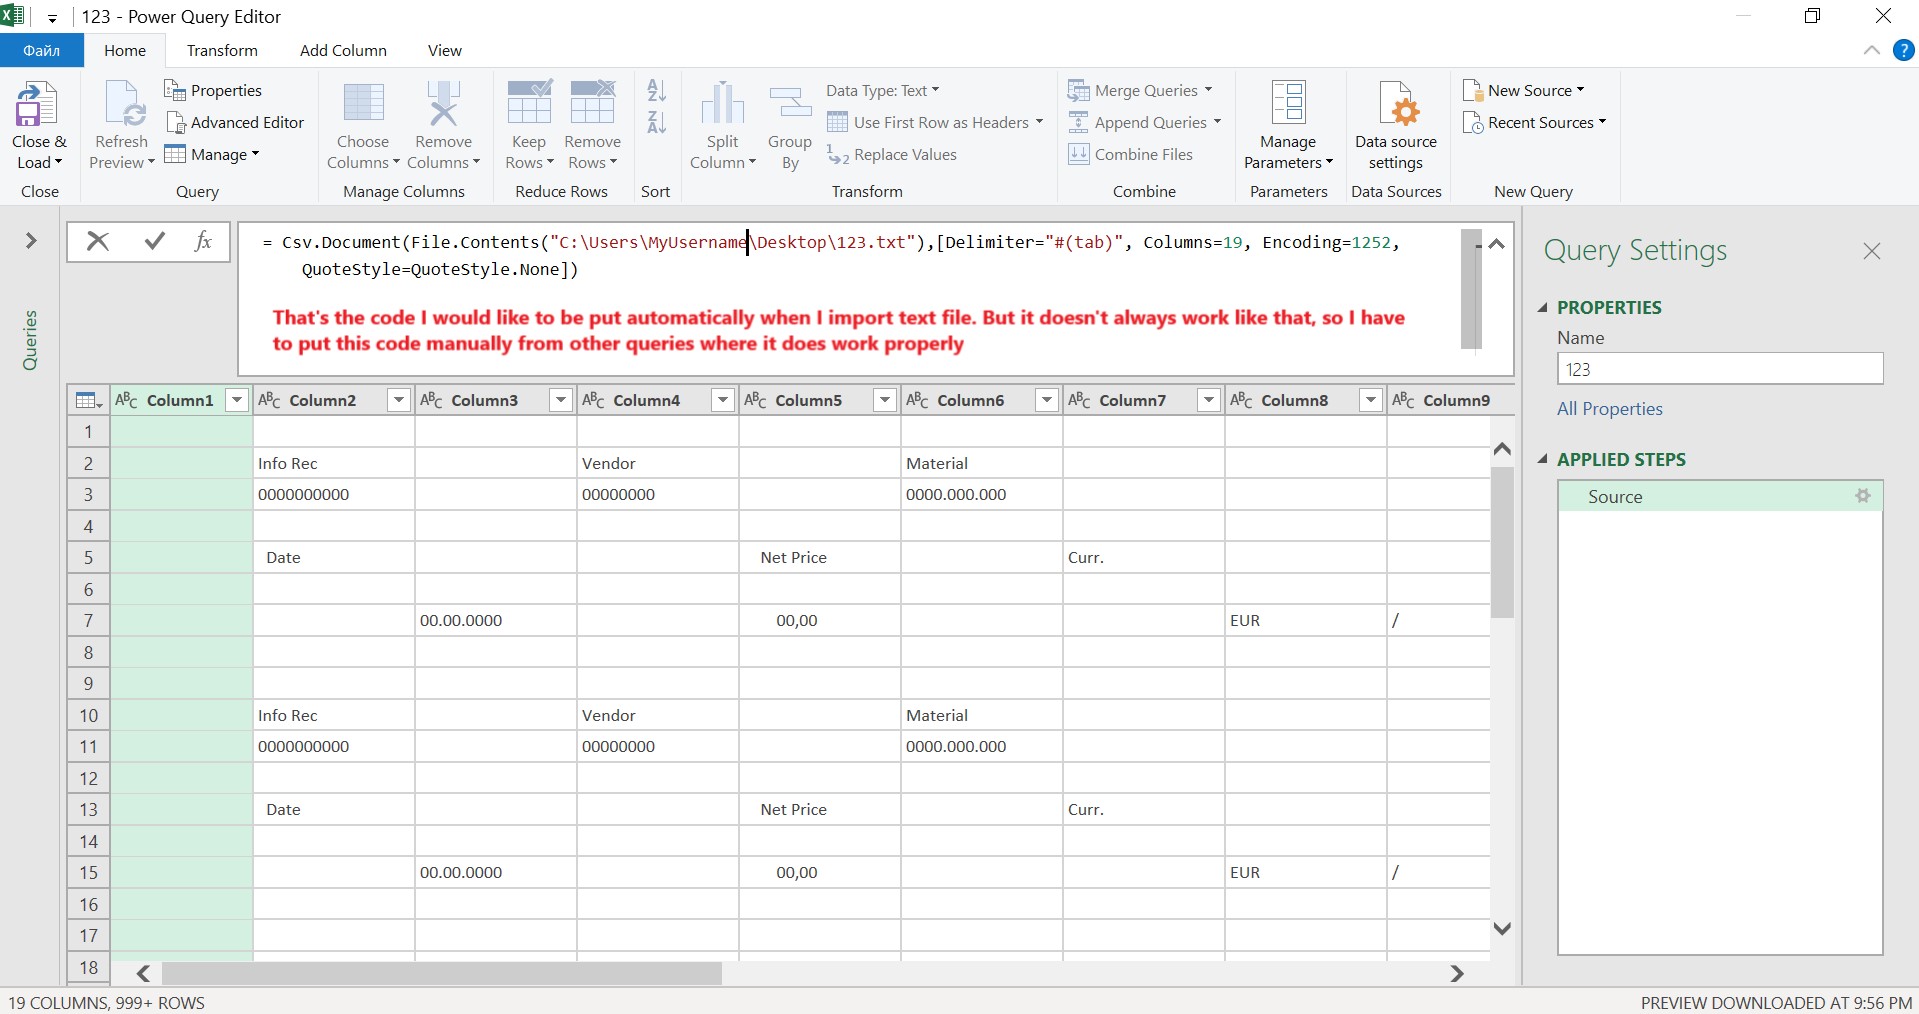1919x1014 pixels.
Task: Switch to the Transform tab
Action: [222, 50]
